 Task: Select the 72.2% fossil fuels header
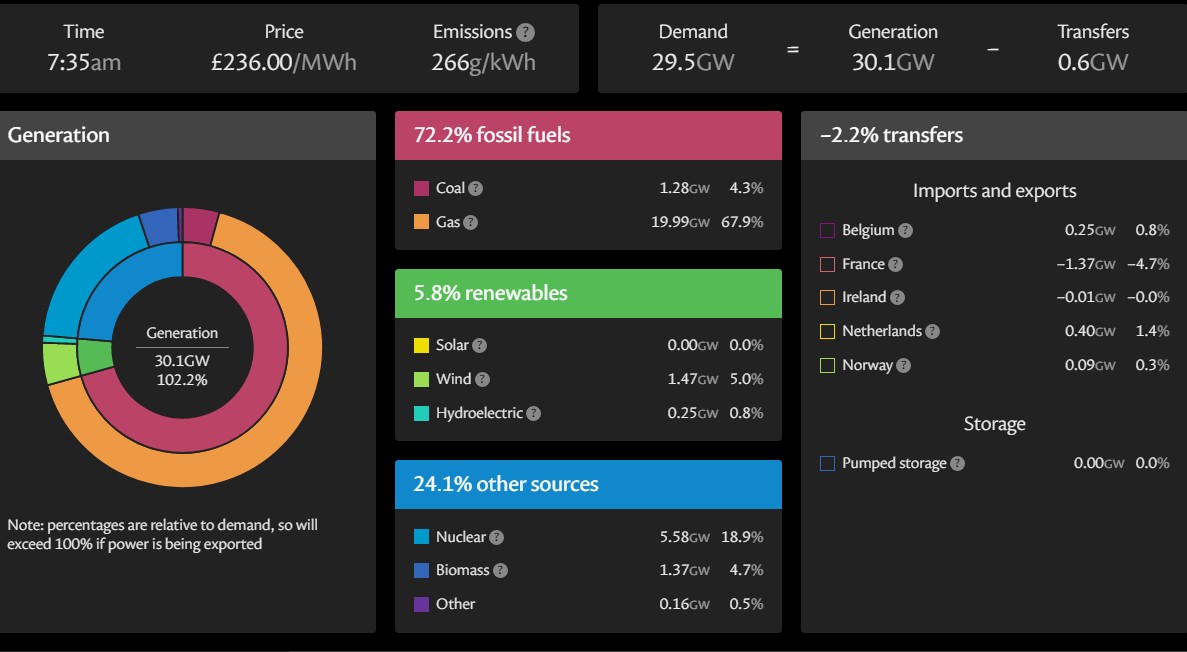point(588,135)
